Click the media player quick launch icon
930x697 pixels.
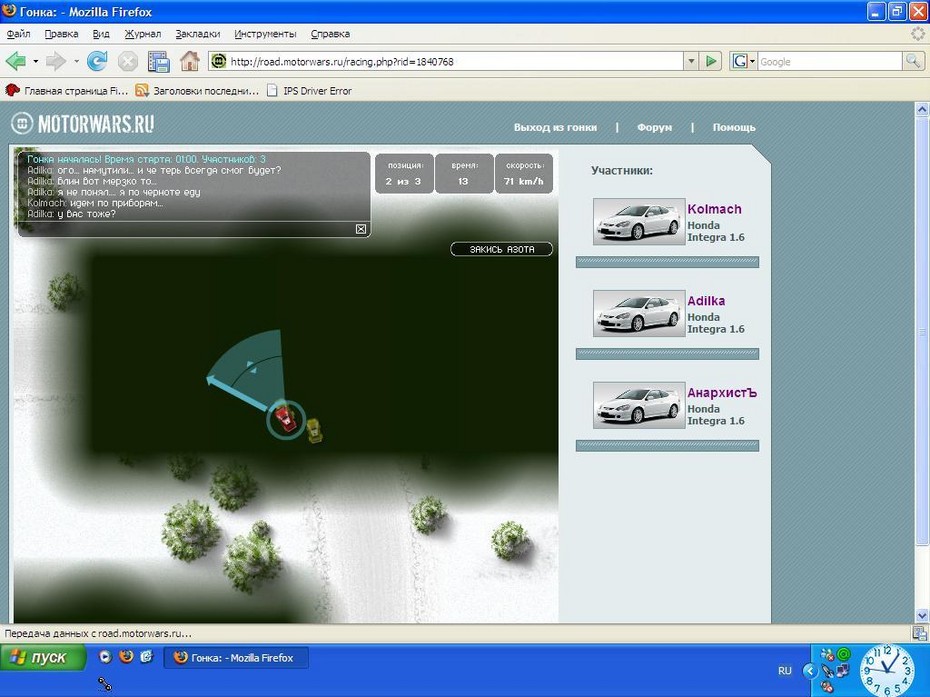click(x=105, y=657)
